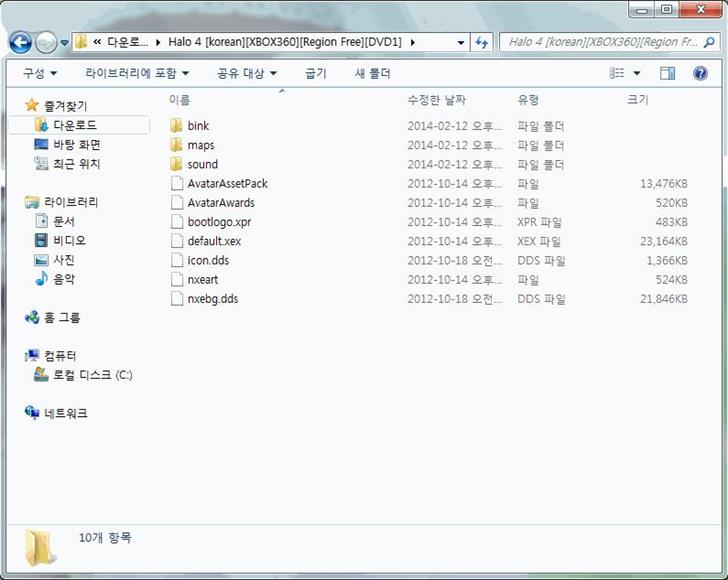Select 홈 그룹 in navigation pane
728x580 pixels.
[62, 317]
